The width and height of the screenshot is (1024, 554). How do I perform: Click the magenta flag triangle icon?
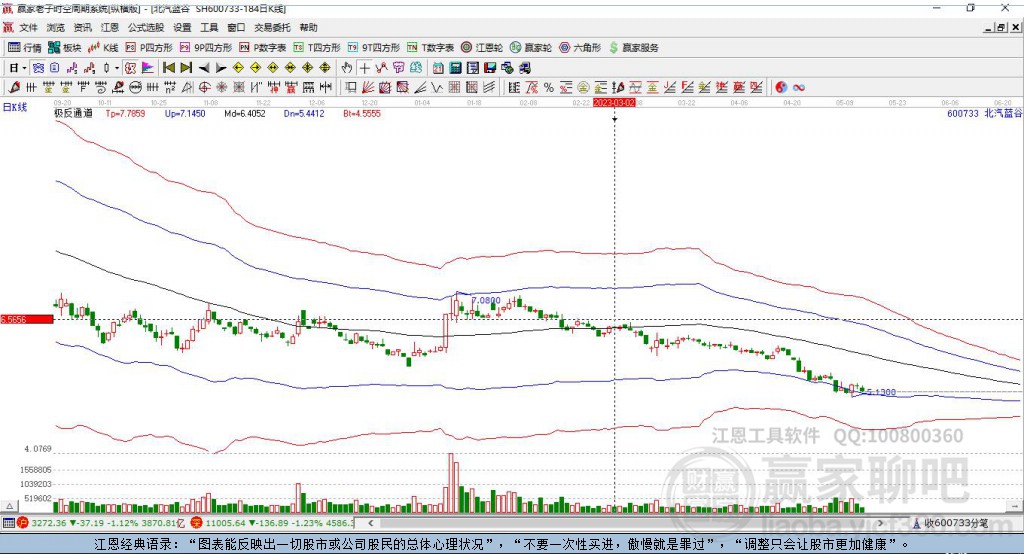tap(148, 68)
